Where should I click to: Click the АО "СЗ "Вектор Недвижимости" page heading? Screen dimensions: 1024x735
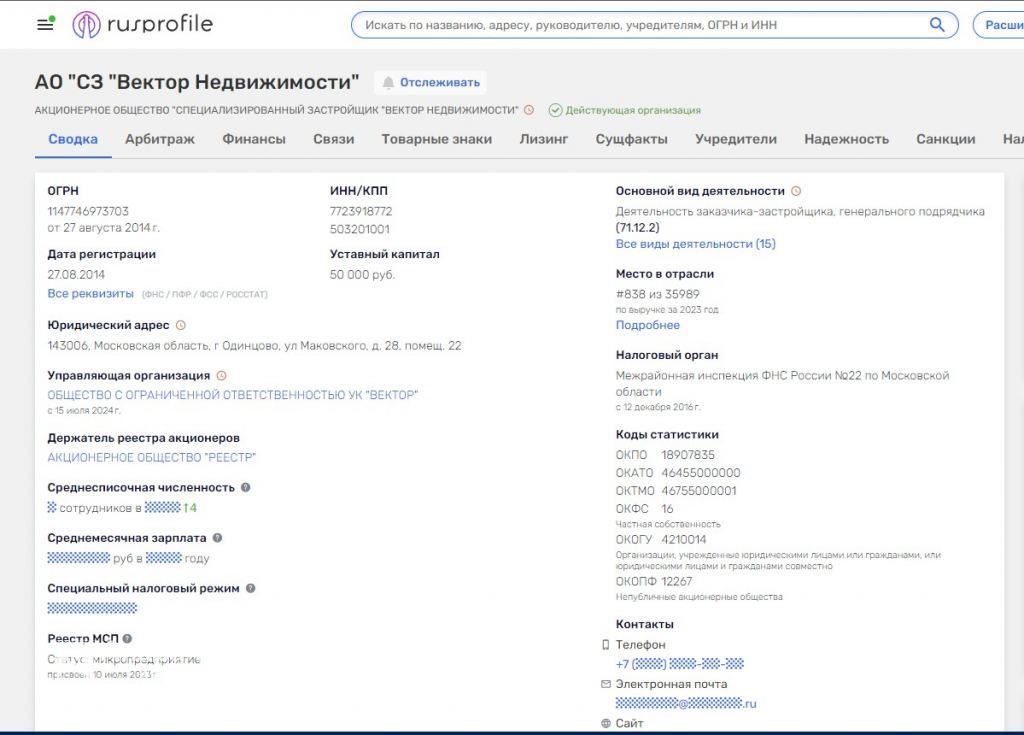(x=197, y=82)
